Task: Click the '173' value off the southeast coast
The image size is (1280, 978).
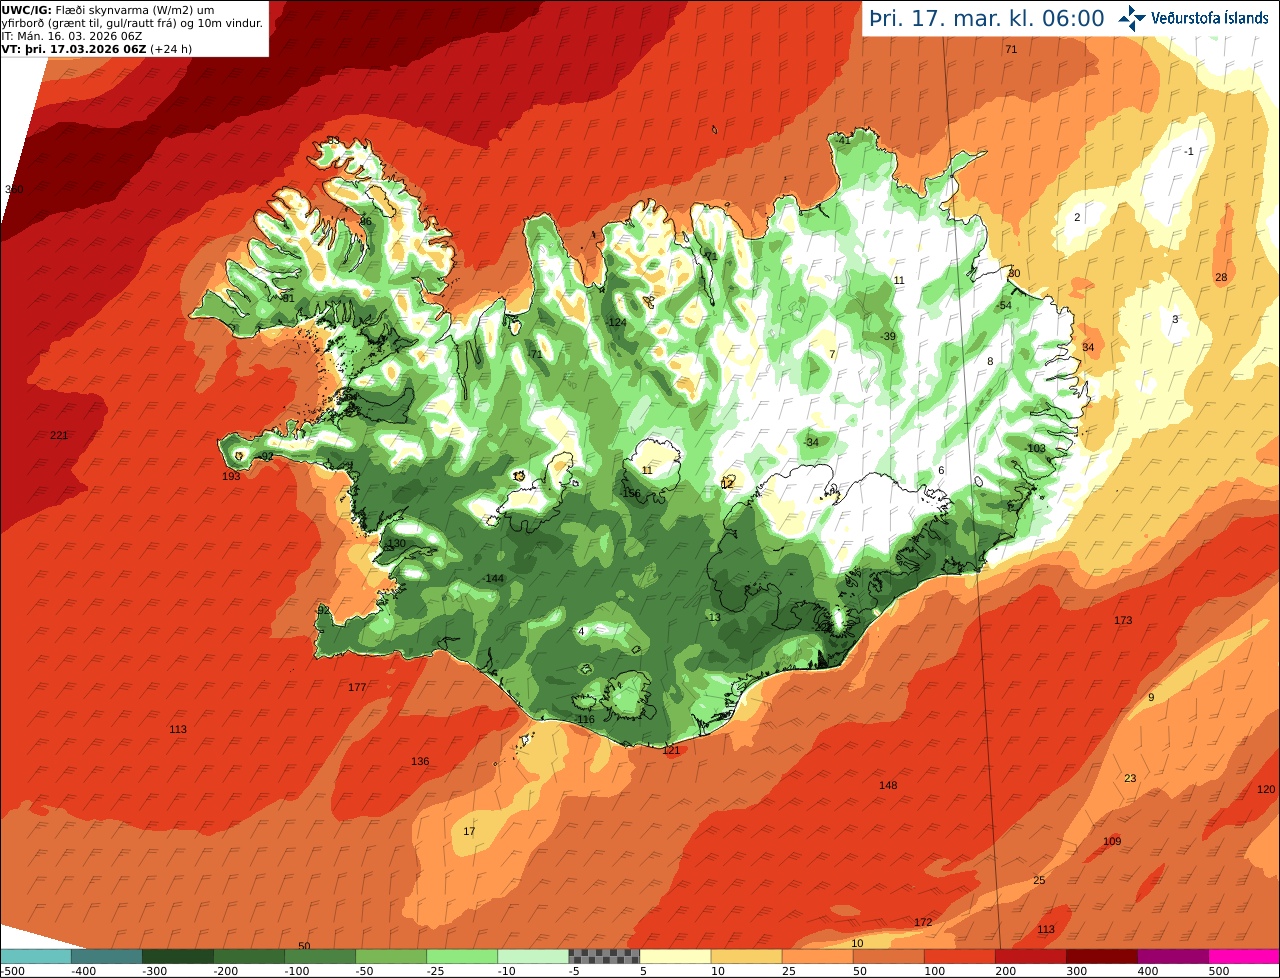Action: tap(1123, 620)
